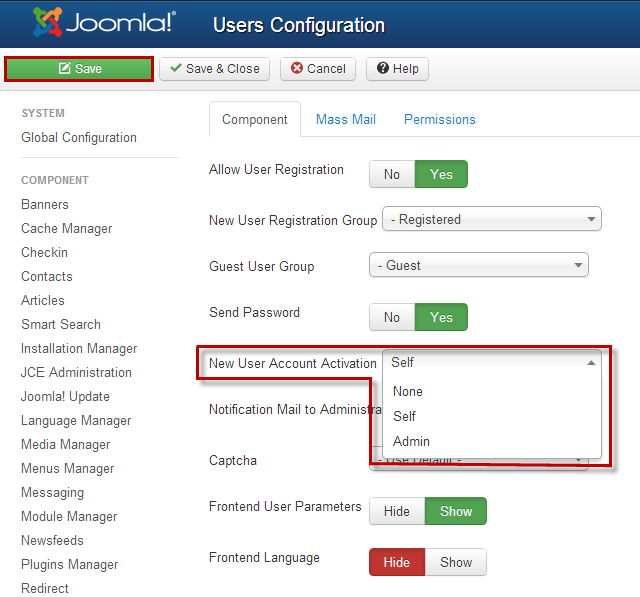Image resolution: width=640 pixels, height=597 pixels.
Task: Switch to the Component tab
Action: (255, 120)
